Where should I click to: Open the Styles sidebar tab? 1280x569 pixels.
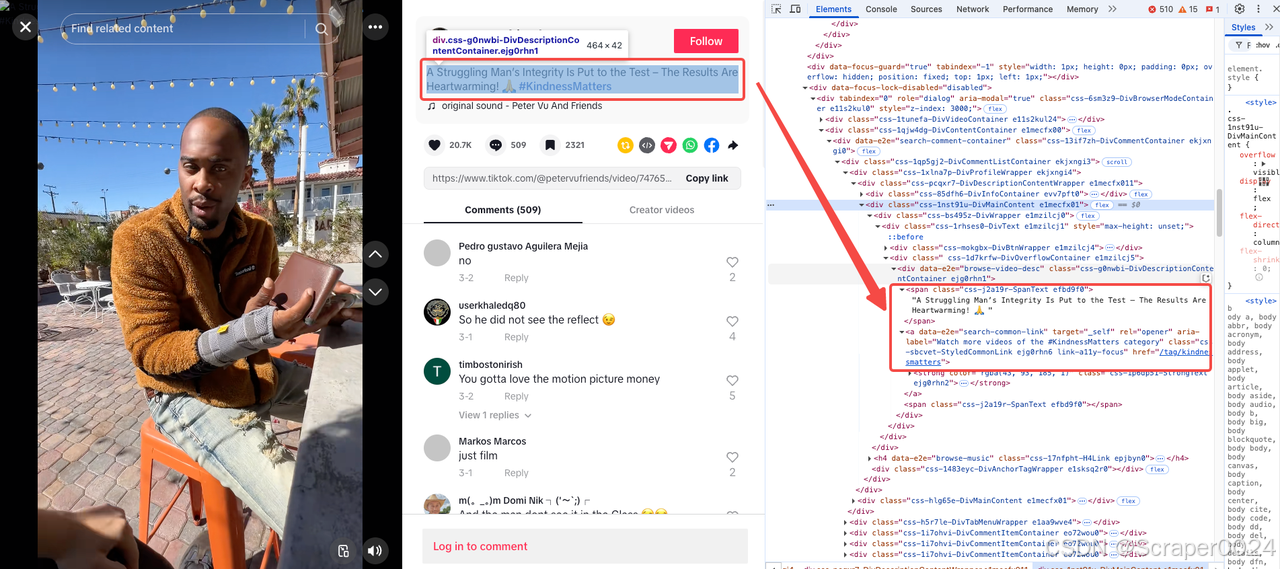1244,28
